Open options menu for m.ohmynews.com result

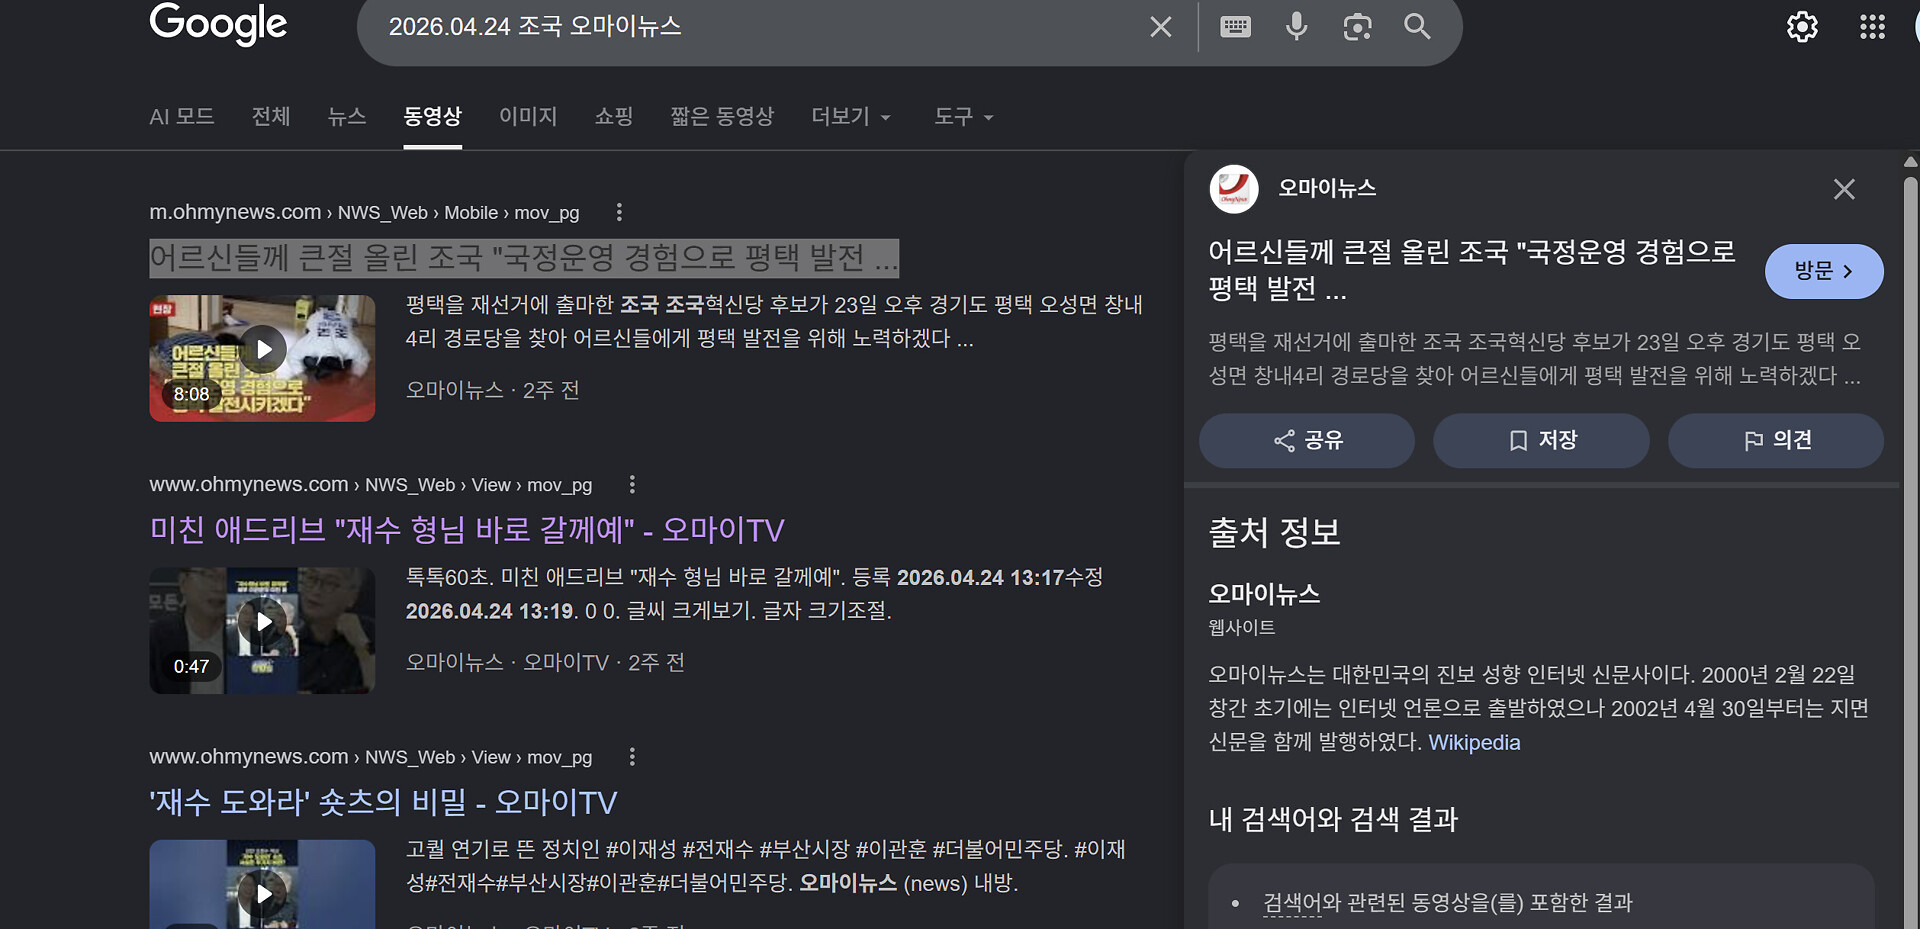coord(619,212)
